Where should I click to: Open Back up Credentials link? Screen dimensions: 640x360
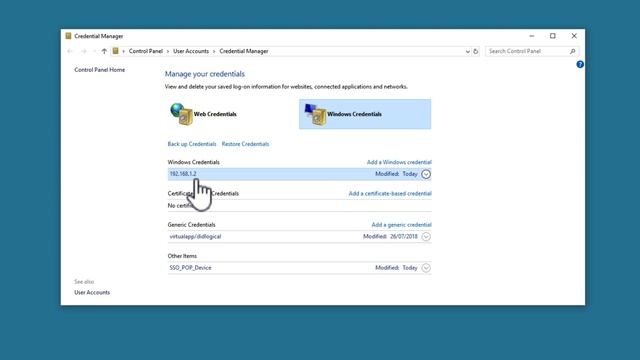(x=192, y=144)
